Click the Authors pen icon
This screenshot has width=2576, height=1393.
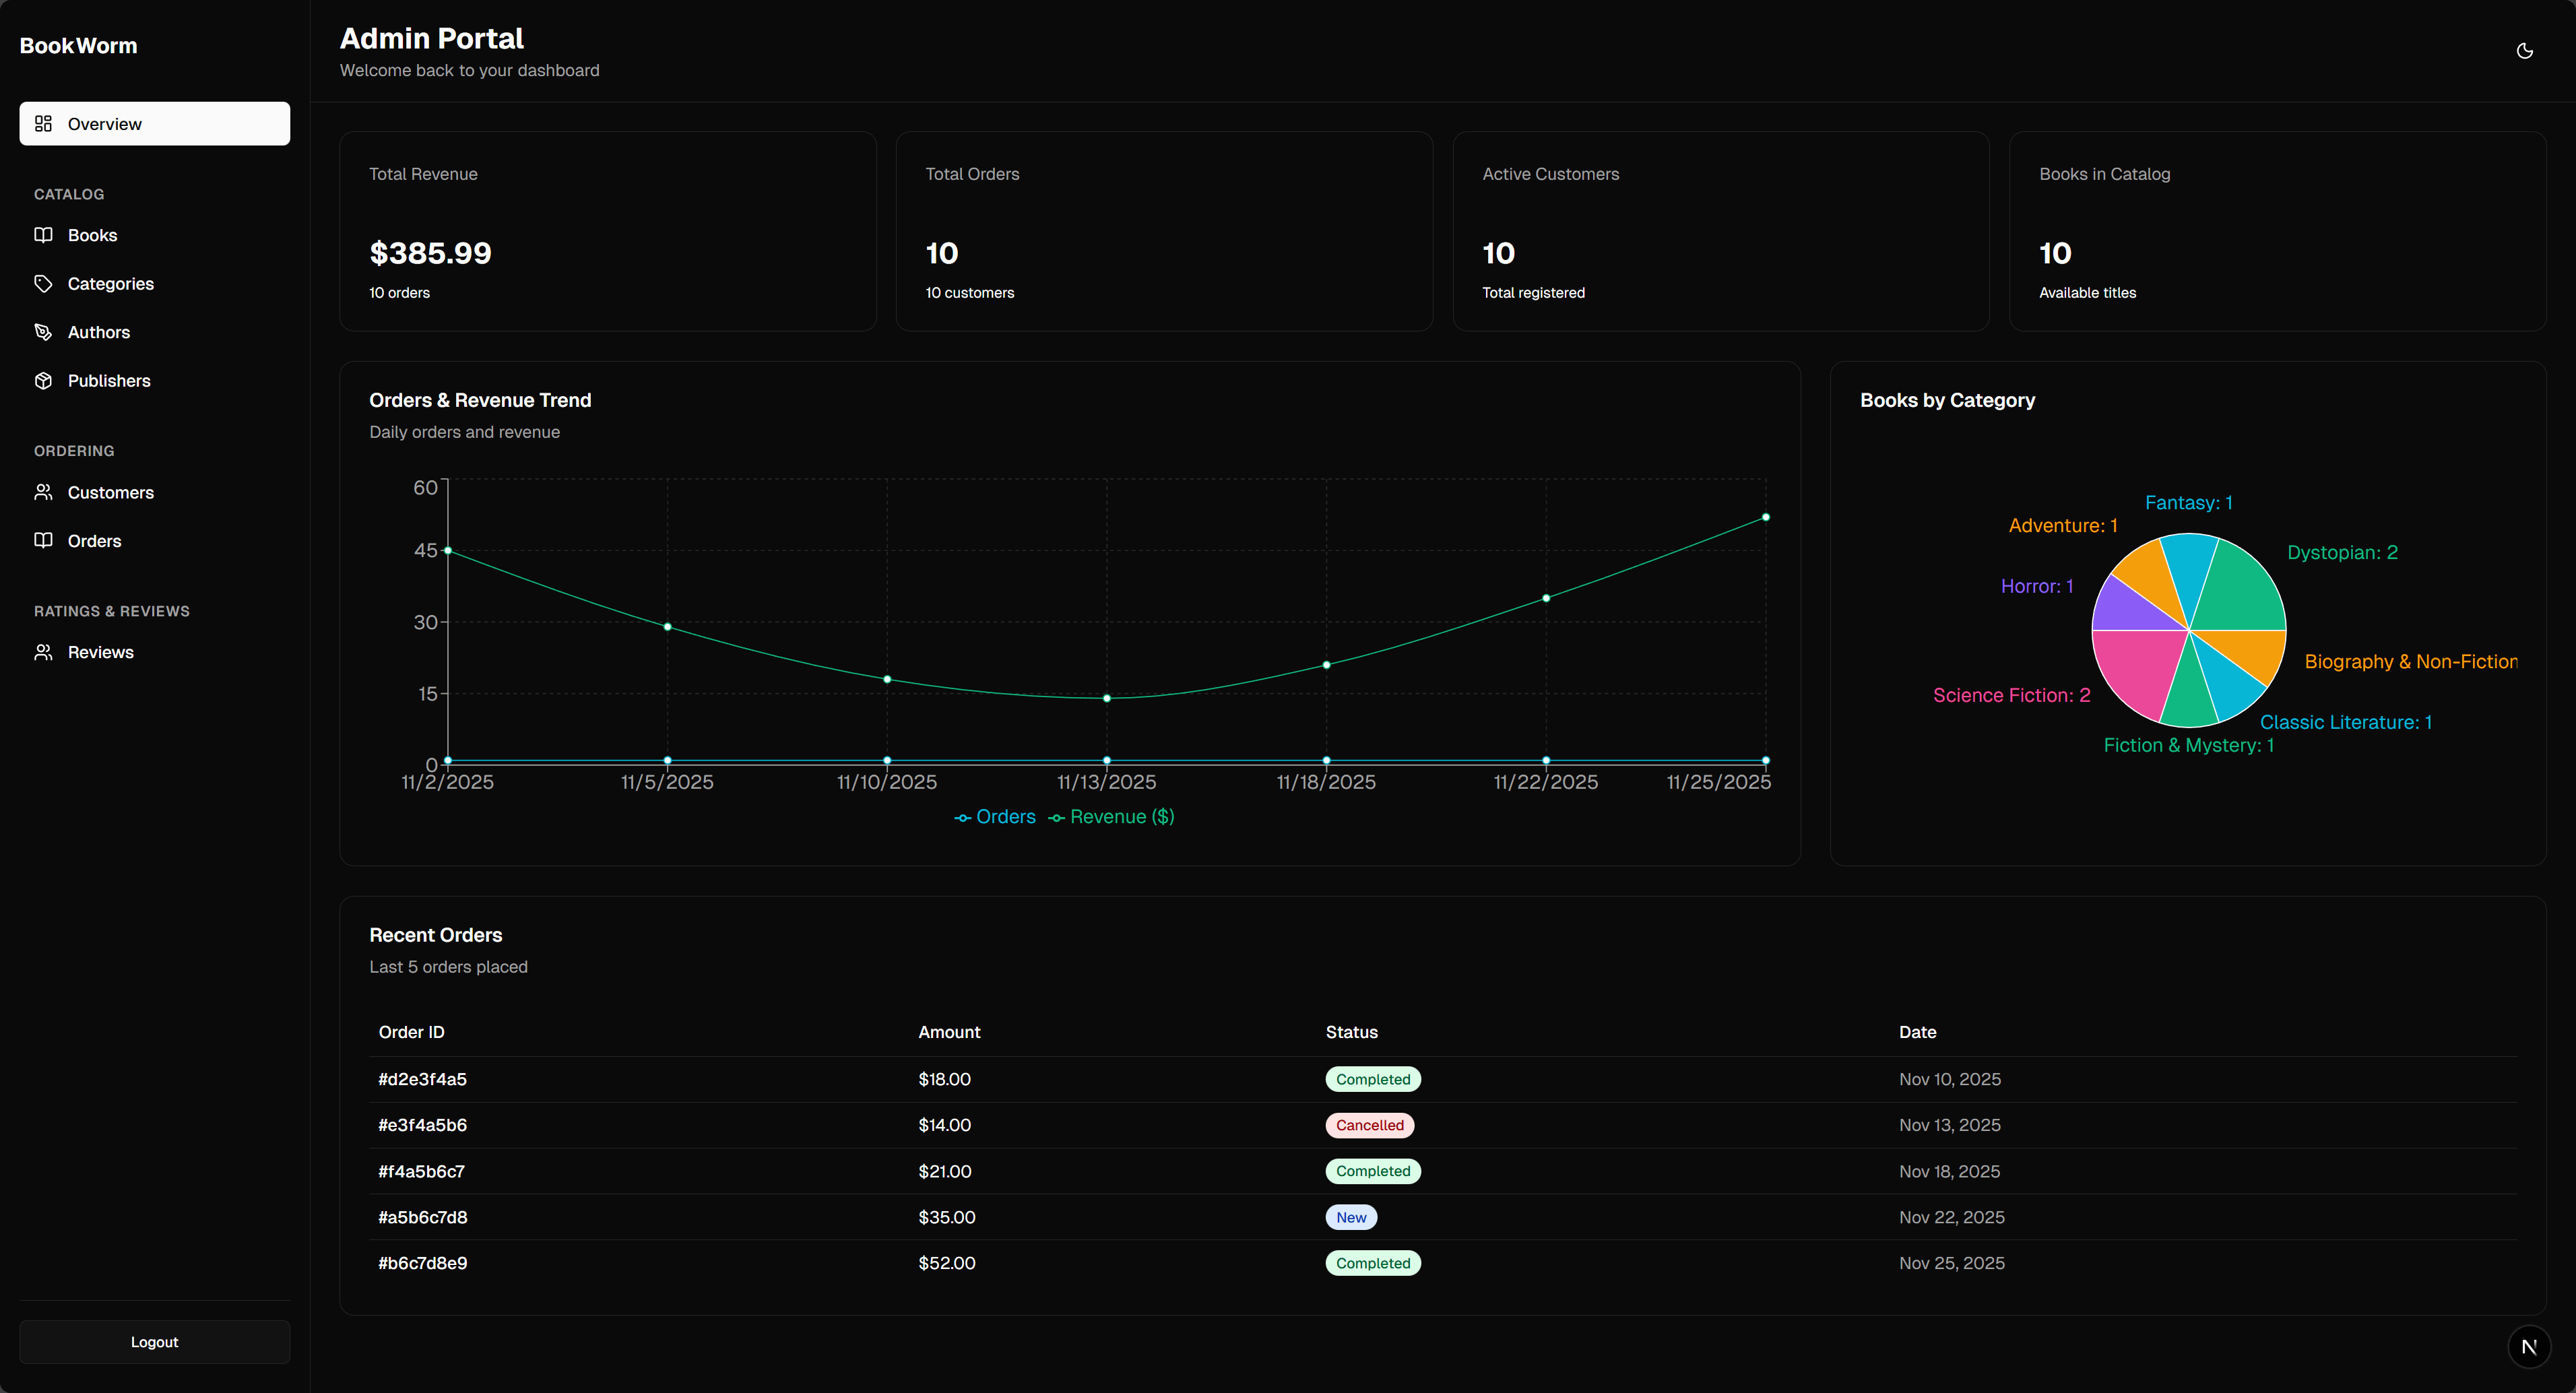tap(43, 332)
